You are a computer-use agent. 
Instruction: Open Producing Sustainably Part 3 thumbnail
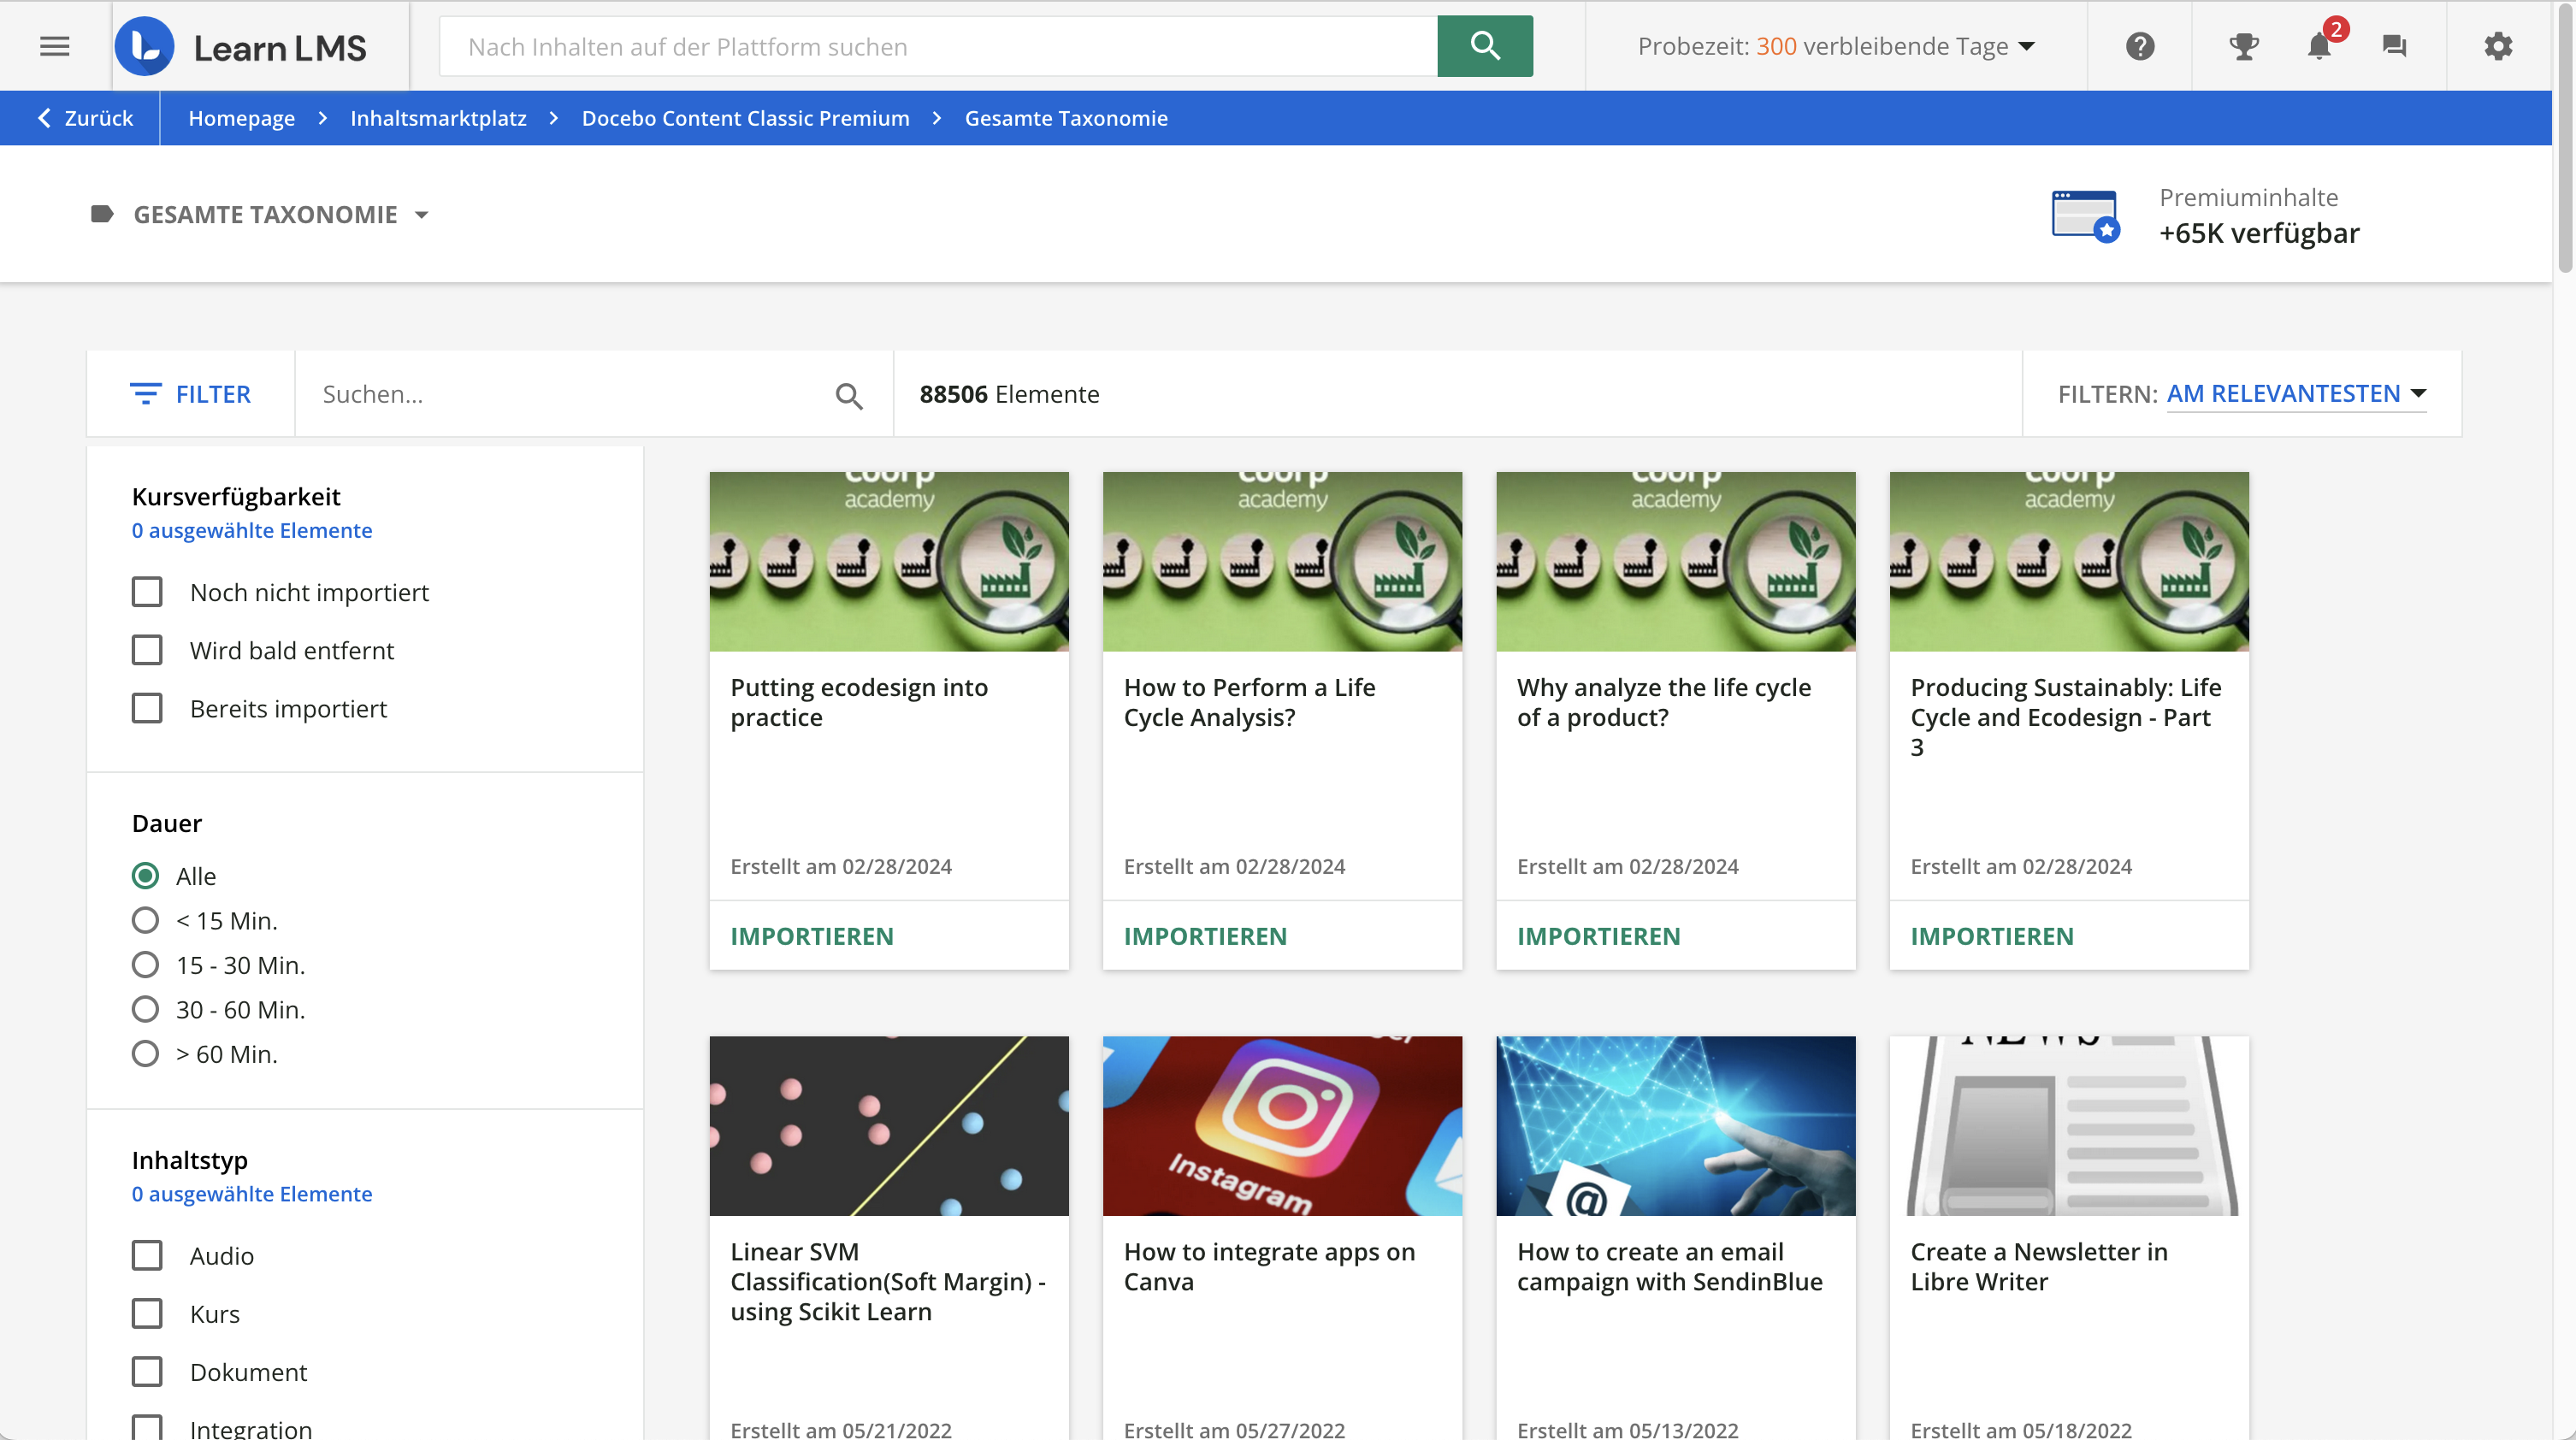pos(2069,562)
